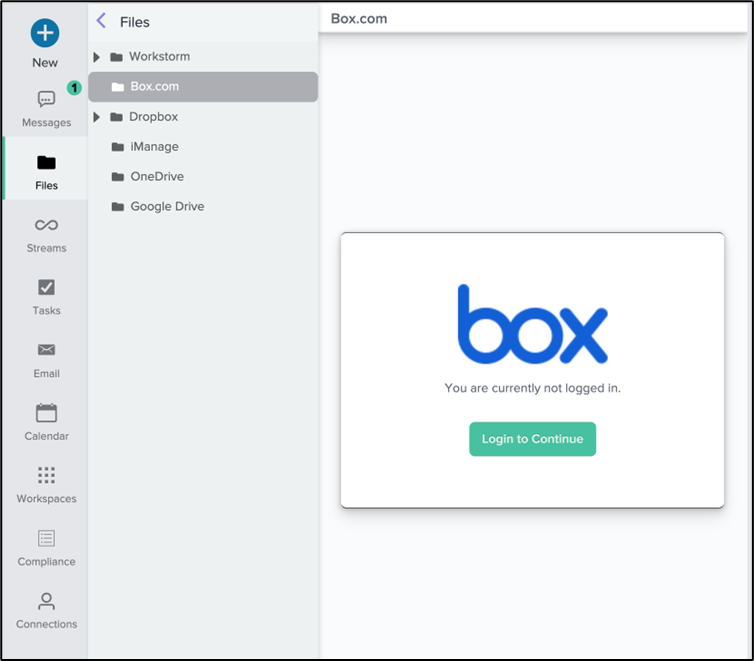Click the Workstorm folder icon
754x661 pixels.
coord(116,57)
